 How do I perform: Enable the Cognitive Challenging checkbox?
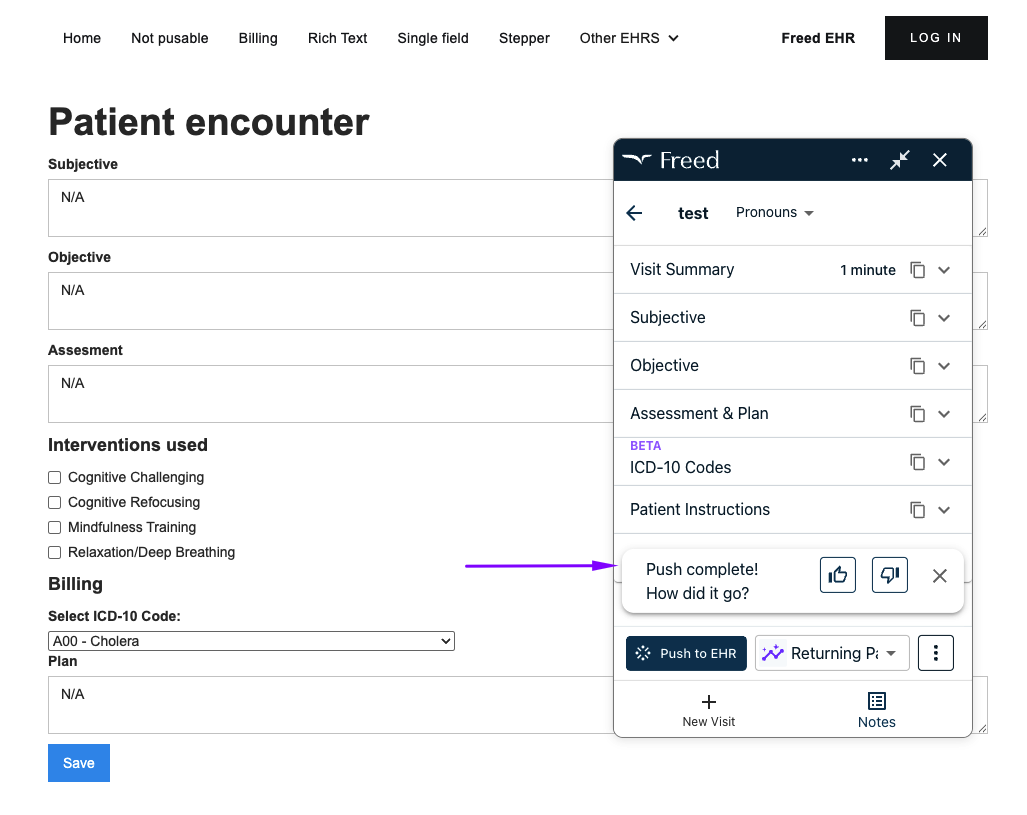[54, 477]
